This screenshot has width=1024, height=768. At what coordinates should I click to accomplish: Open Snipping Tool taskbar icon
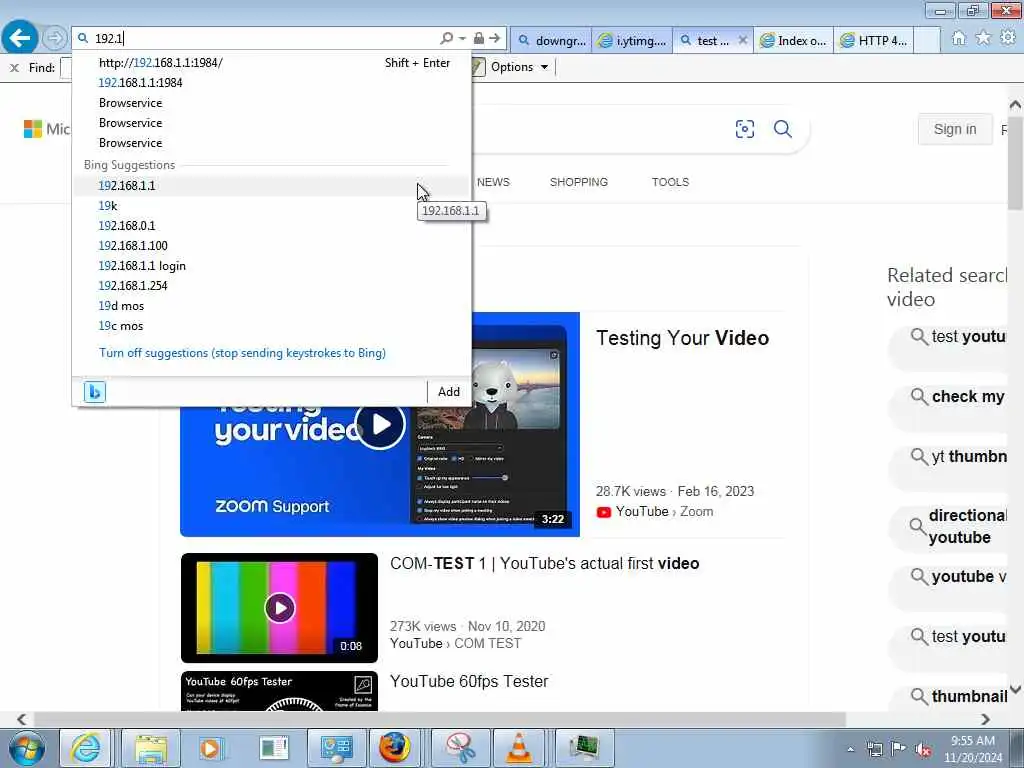click(461, 748)
